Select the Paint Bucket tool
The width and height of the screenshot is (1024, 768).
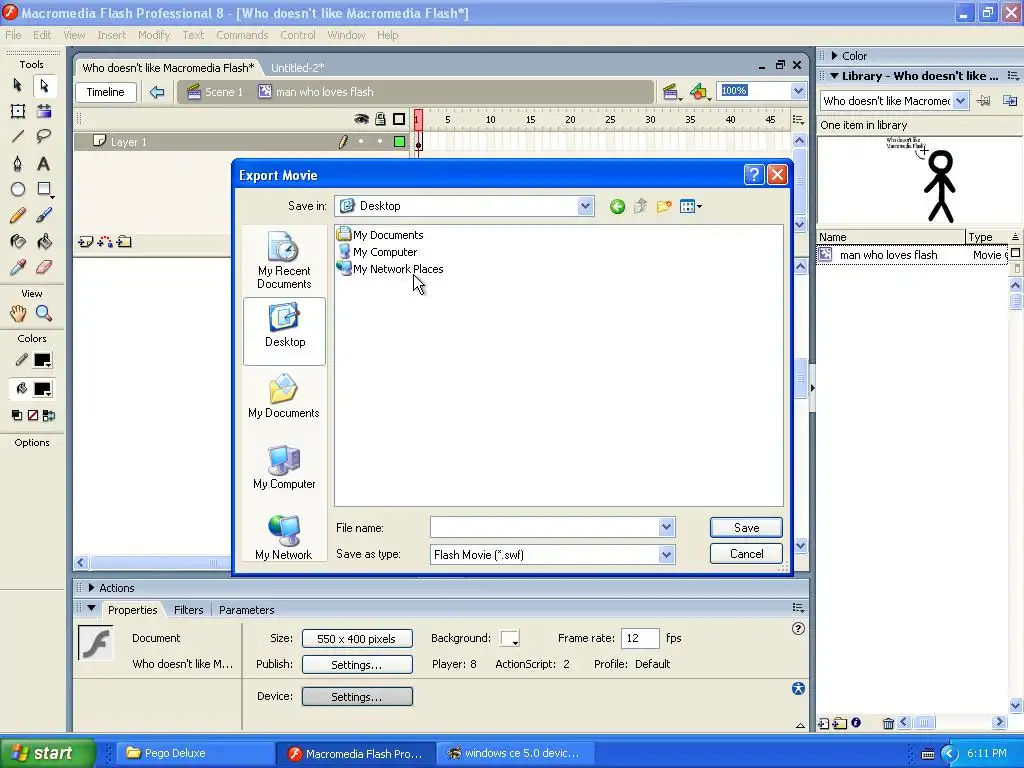click(44, 242)
